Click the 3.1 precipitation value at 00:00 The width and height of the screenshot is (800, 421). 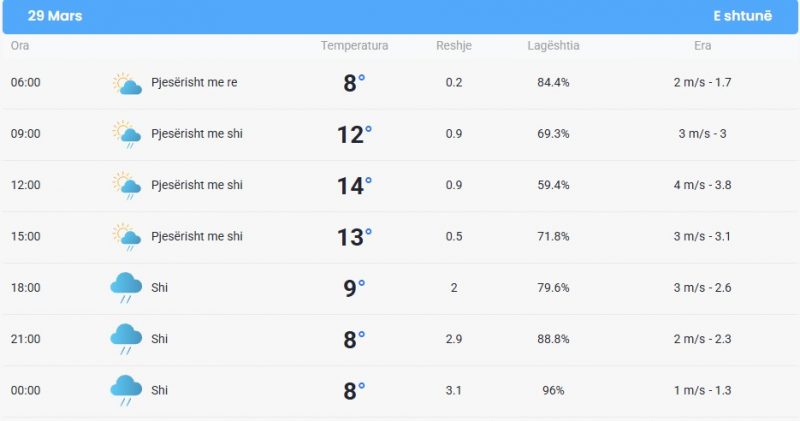click(x=454, y=390)
